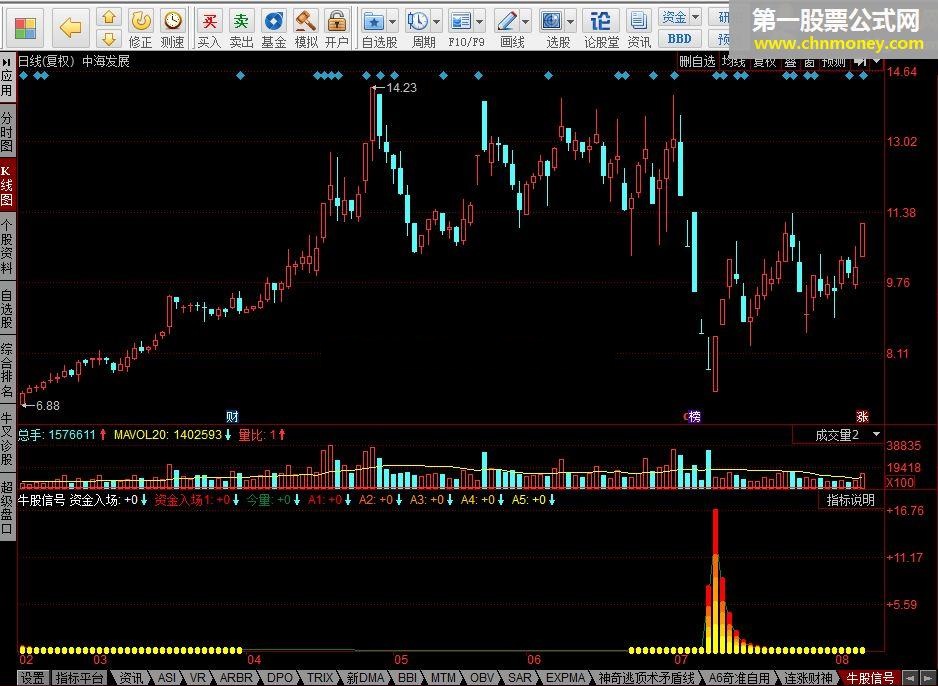Image resolution: width=938 pixels, height=686 pixels.
Task: Open the 自选股 watchlist folder icon
Action: click(374, 22)
